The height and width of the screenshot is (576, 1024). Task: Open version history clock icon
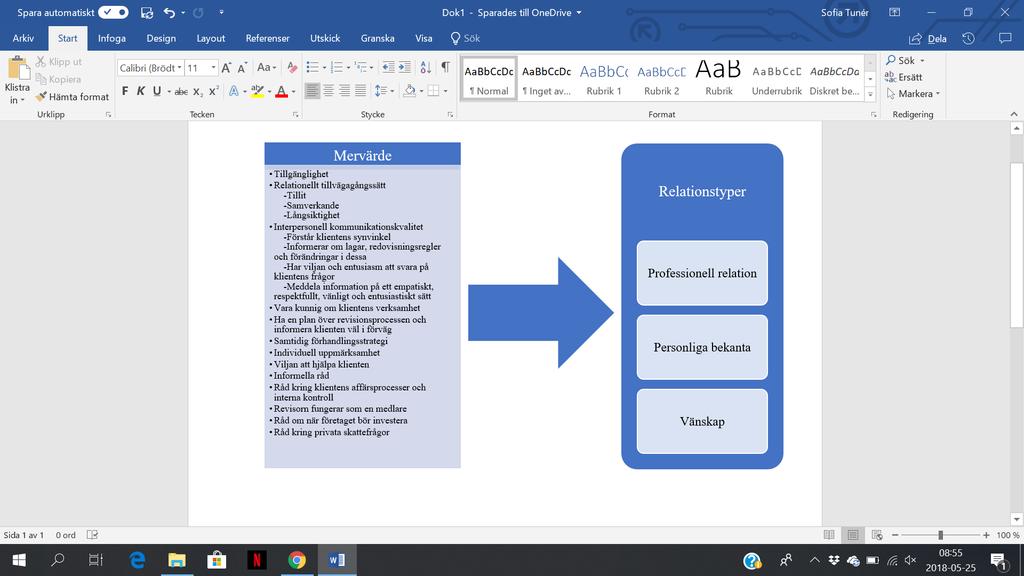(x=968, y=39)
